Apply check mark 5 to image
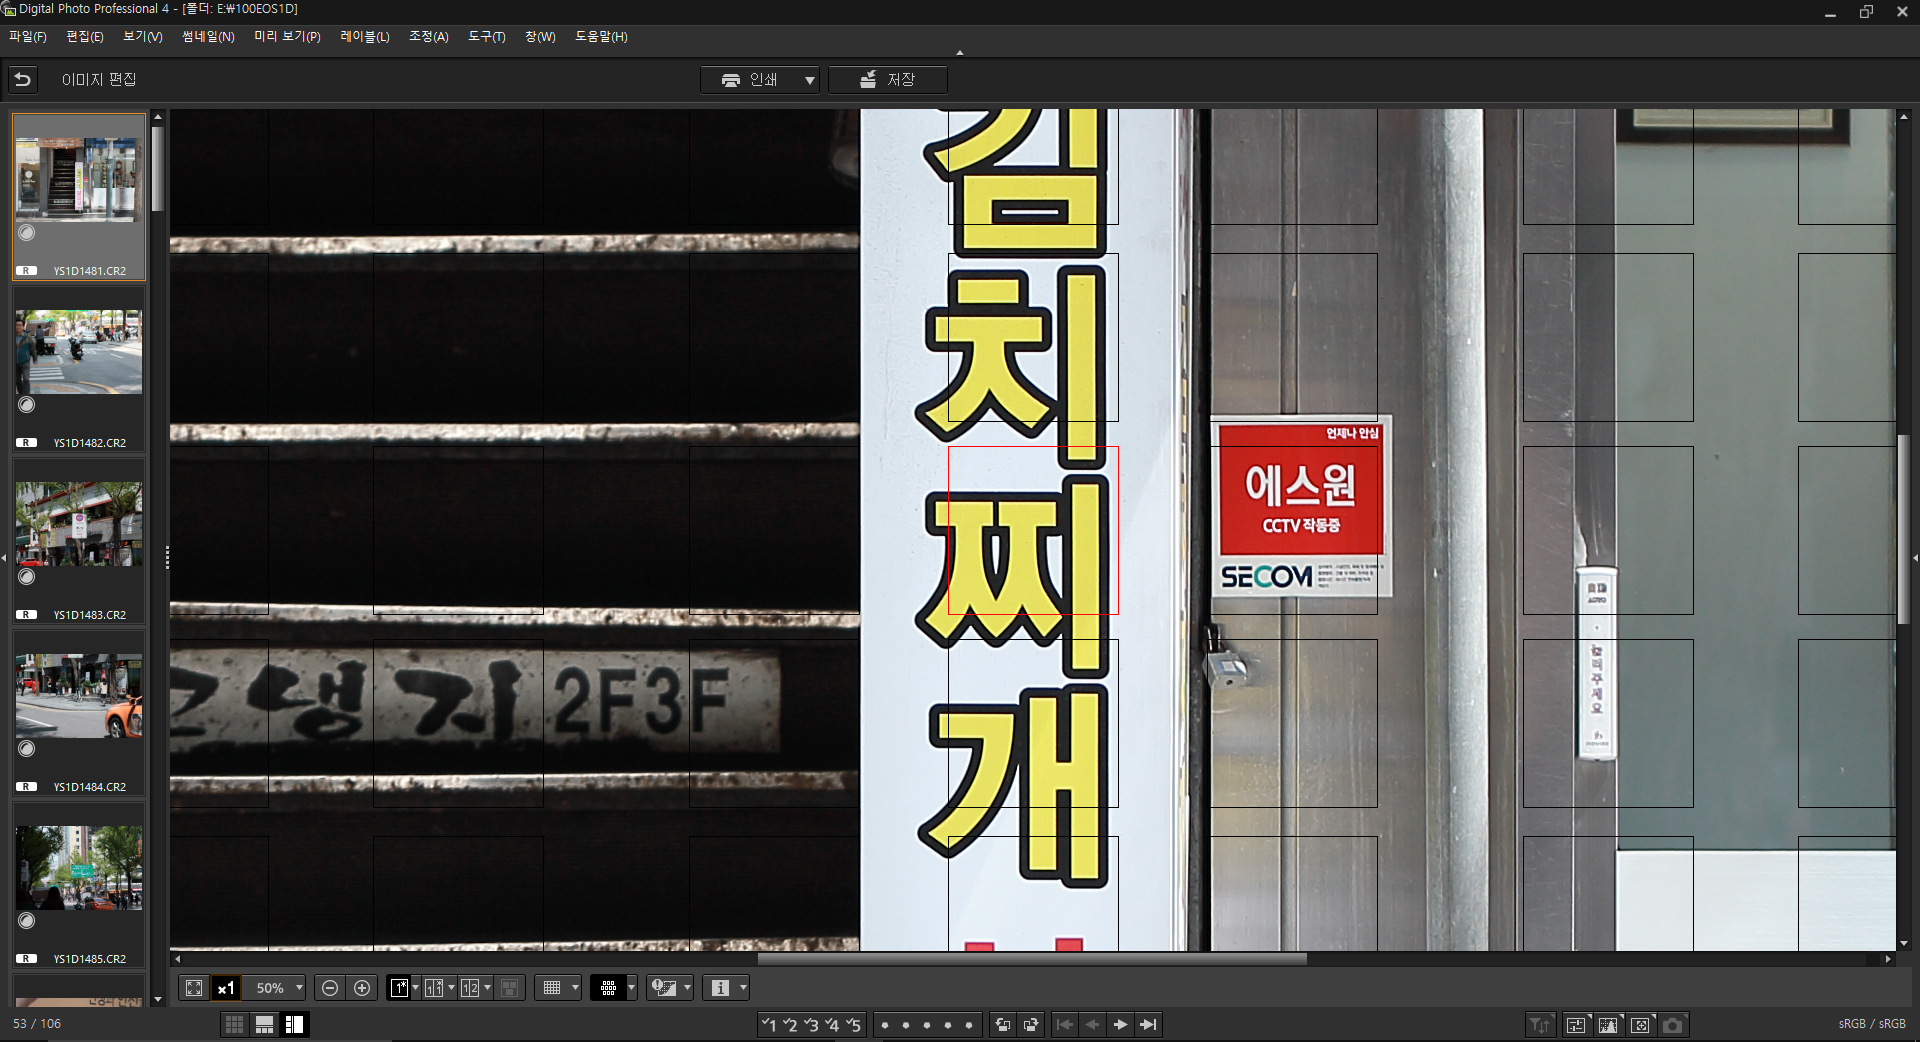This screenshot has height=1042, width=1920. [853, 1024]
